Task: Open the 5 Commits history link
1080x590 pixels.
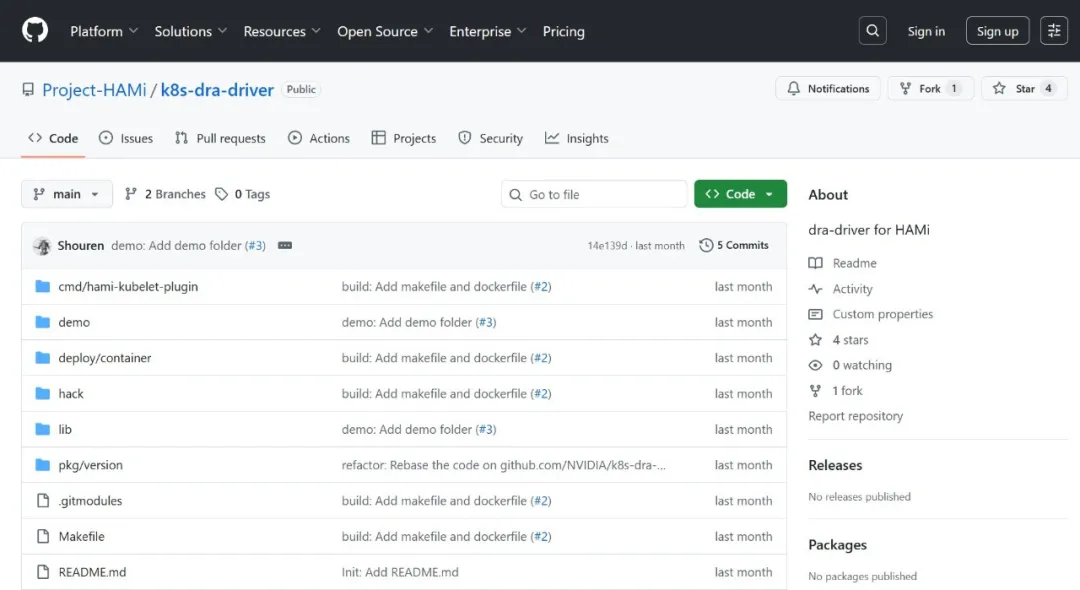Action: click(x=735, y=246)
